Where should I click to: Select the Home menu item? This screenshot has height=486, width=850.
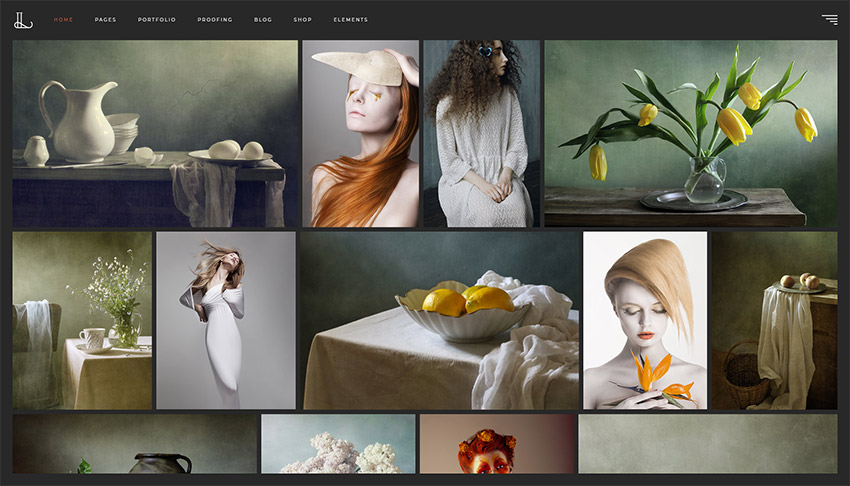(x=63, y=20)
